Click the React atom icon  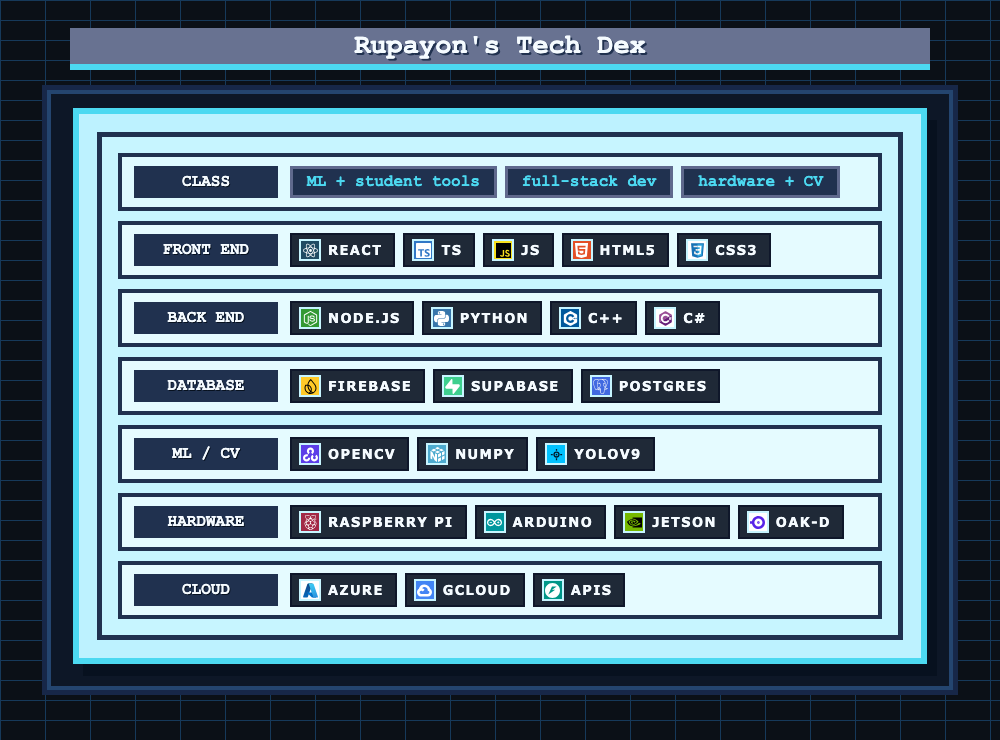pyautogui.click(x=310, y=250)
